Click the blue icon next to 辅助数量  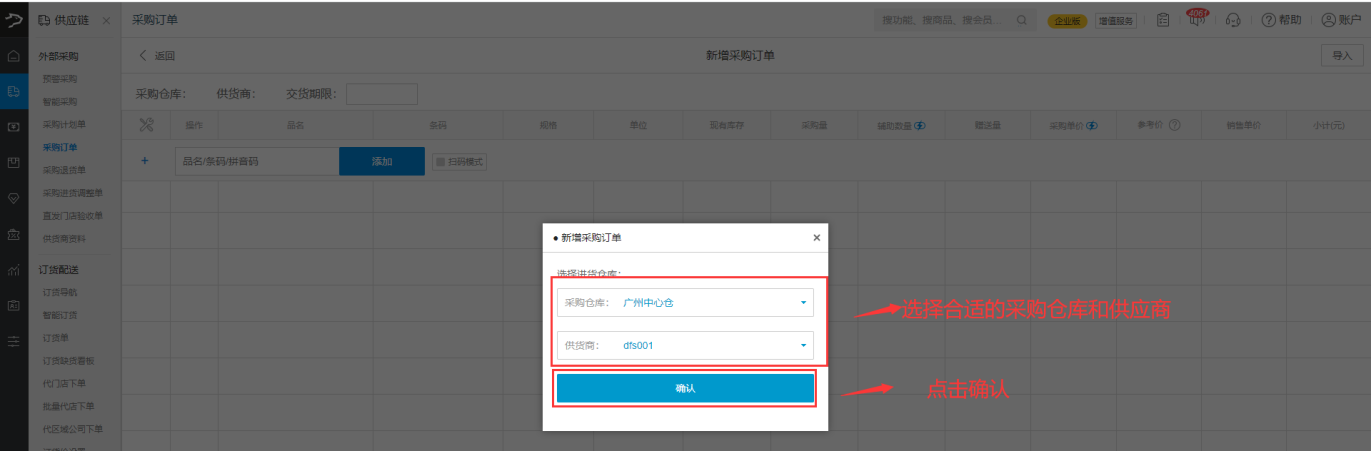pyautogui.click(x=919, y=126)
